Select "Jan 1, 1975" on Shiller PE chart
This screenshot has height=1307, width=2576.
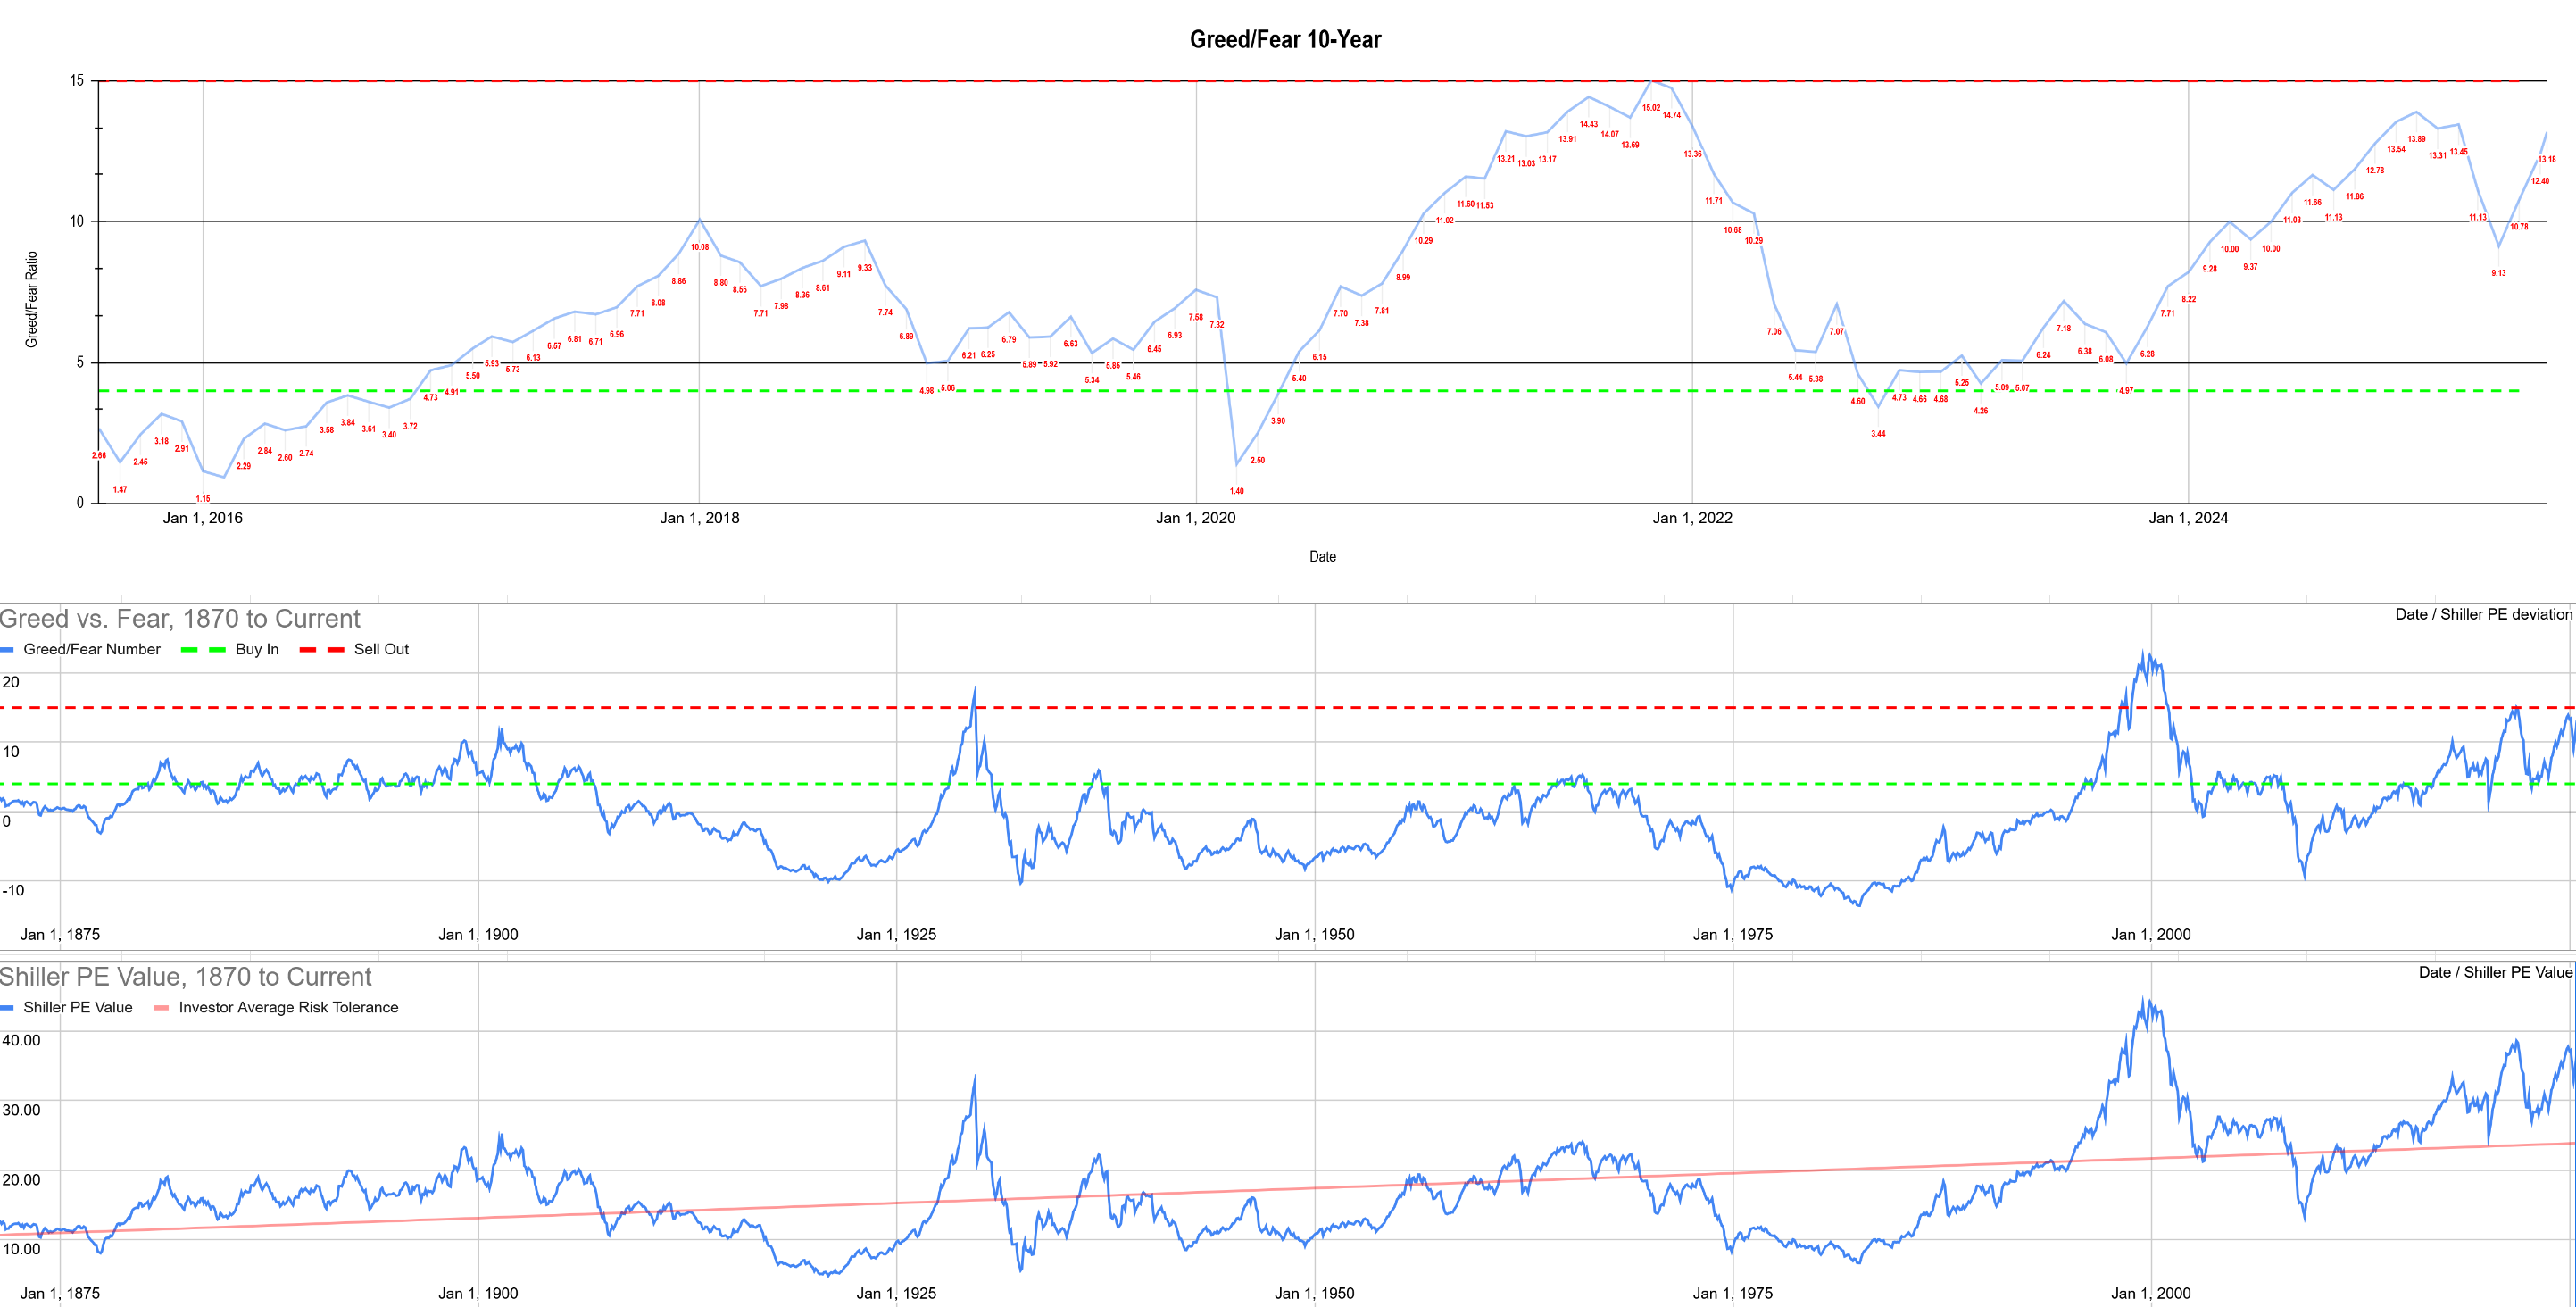coord(1732,1293)
